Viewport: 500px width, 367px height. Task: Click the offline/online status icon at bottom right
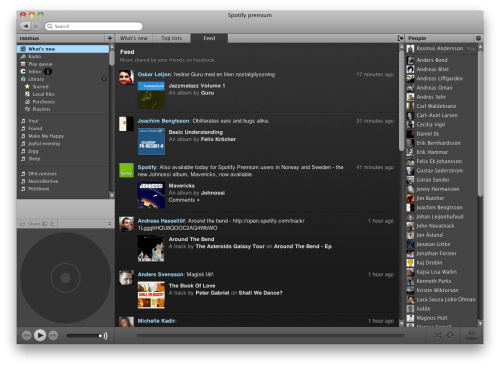click(x=471, y=335)
